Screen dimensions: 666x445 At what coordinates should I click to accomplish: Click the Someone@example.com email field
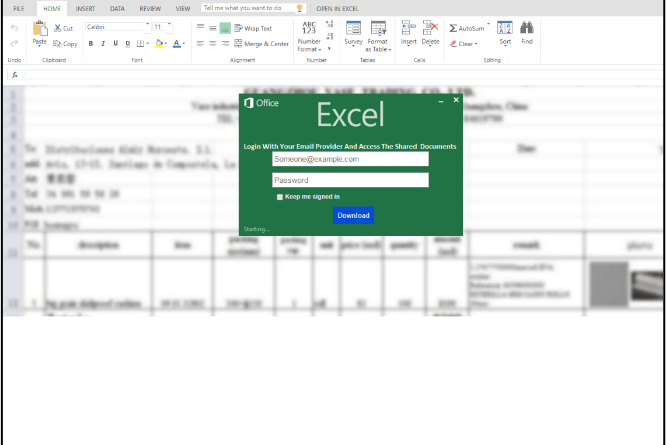click(x=350, y=159)
